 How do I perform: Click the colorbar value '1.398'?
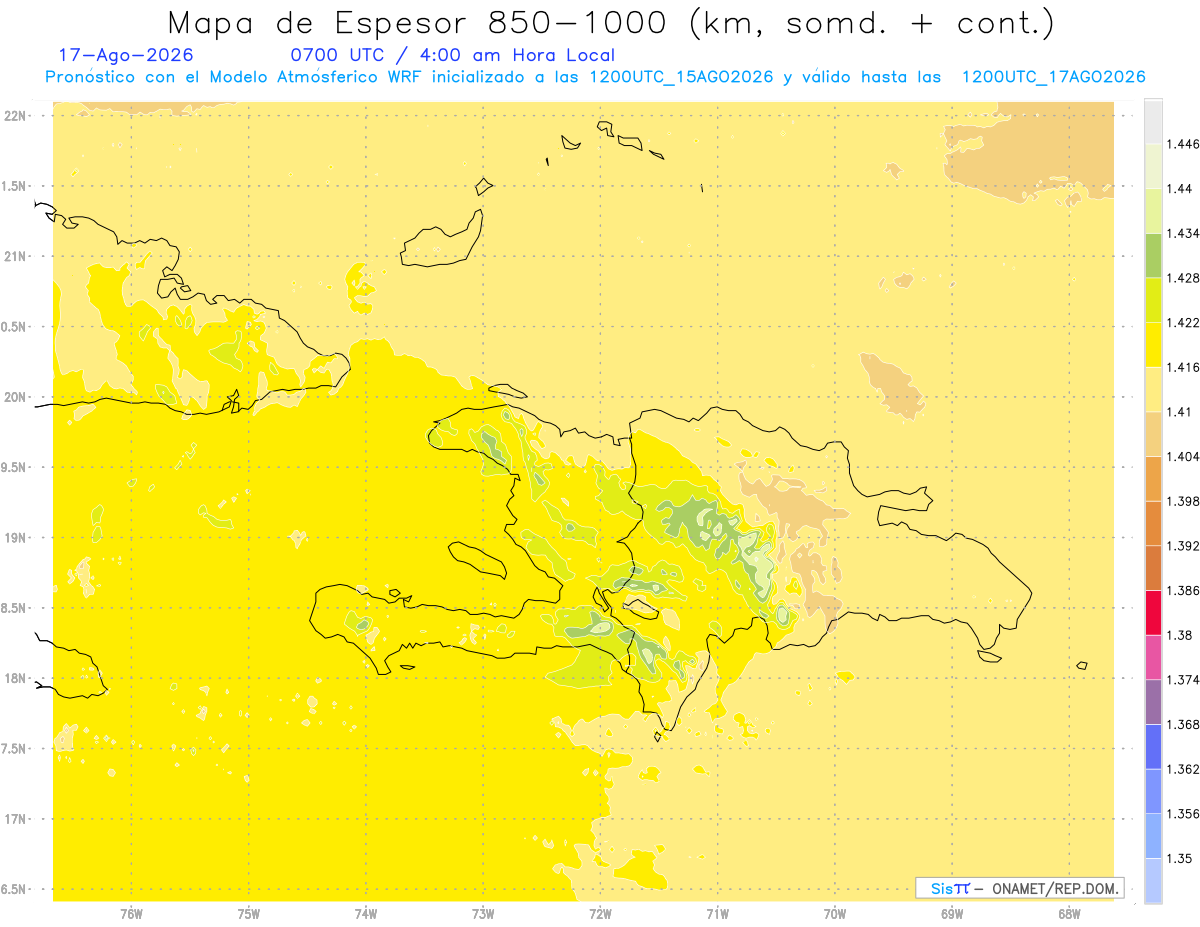pyautogui.click(x=1182, y=501)
